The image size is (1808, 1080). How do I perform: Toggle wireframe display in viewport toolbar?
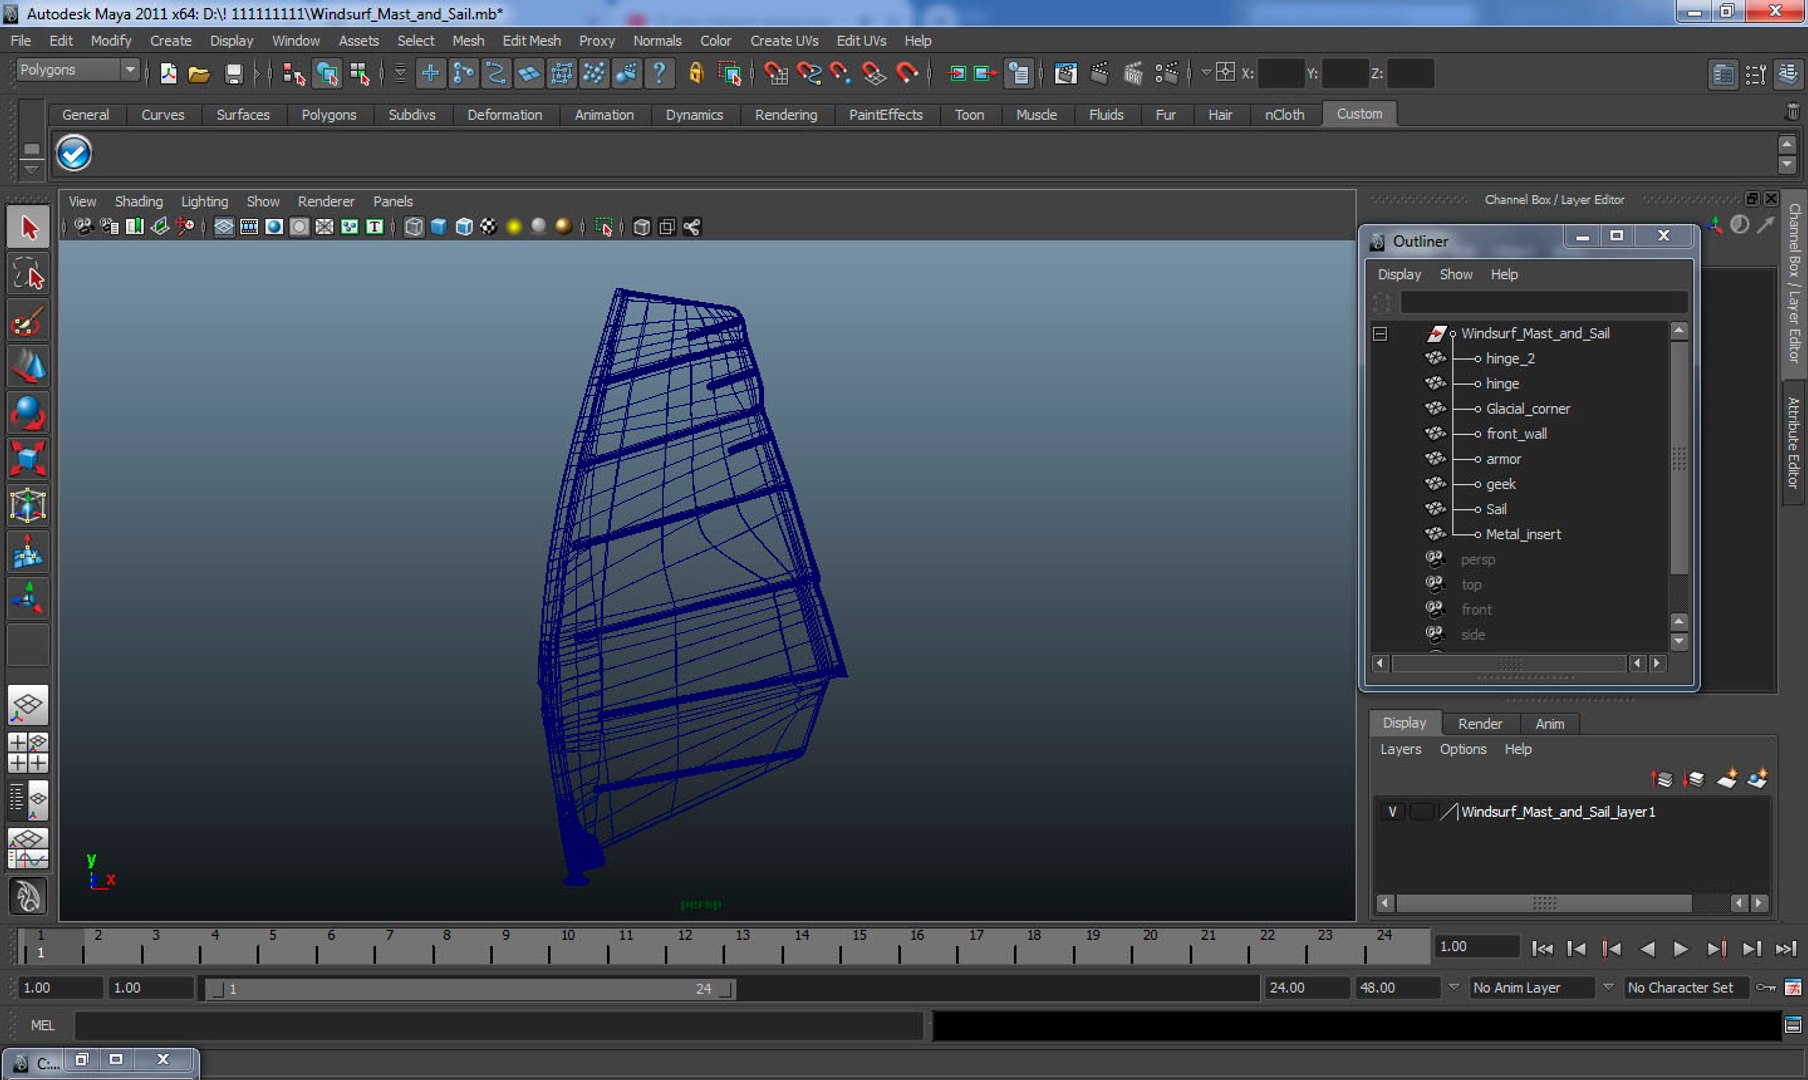tap(413, 227)
